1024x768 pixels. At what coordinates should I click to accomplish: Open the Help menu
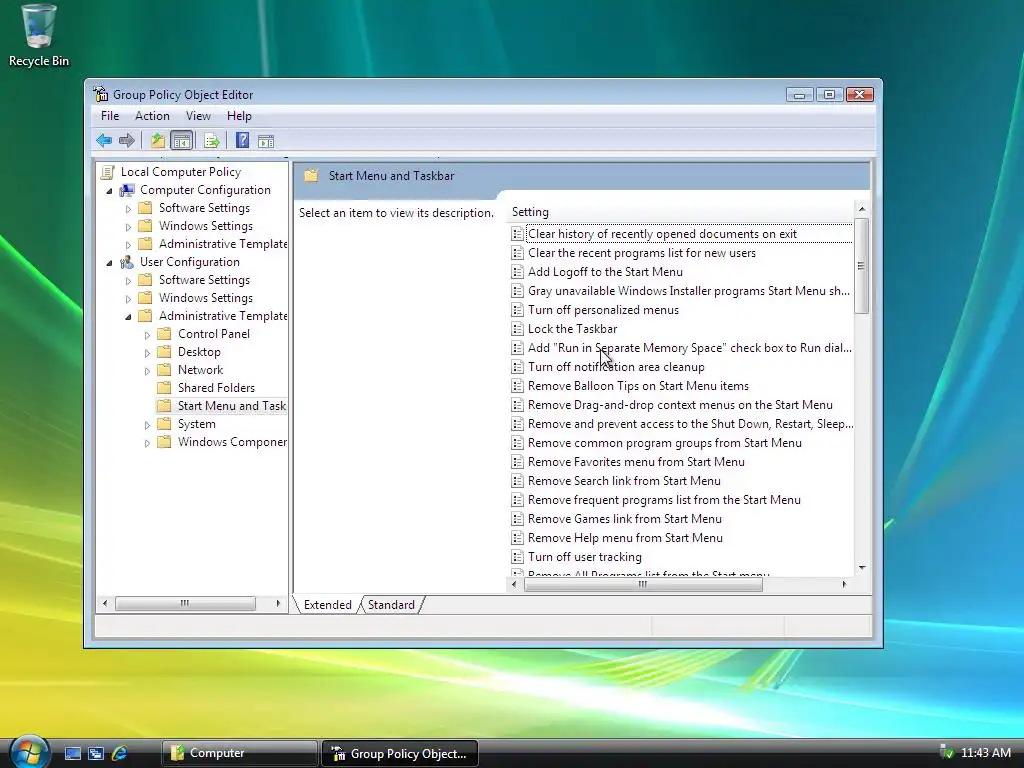point(239,116)
